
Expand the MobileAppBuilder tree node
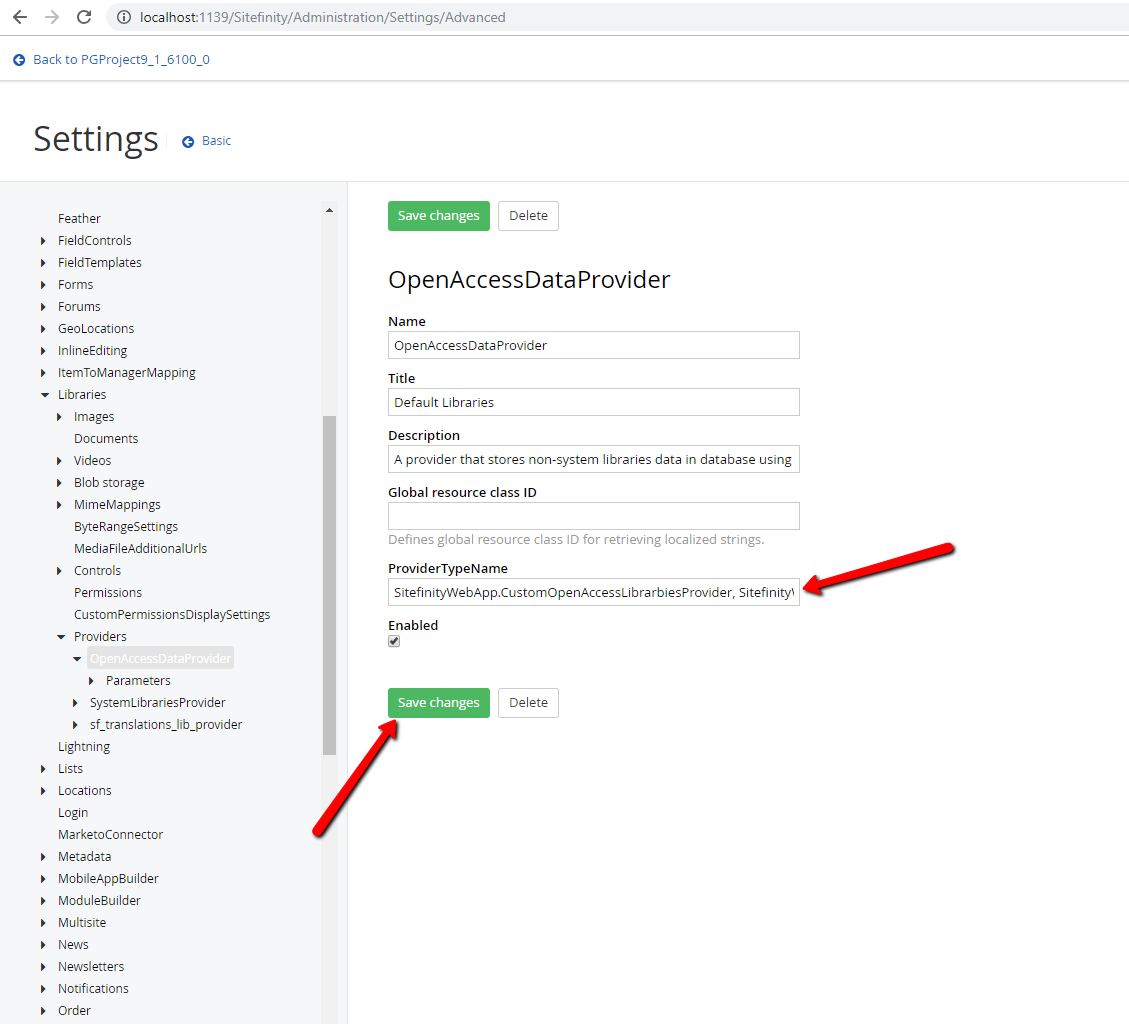43,879
